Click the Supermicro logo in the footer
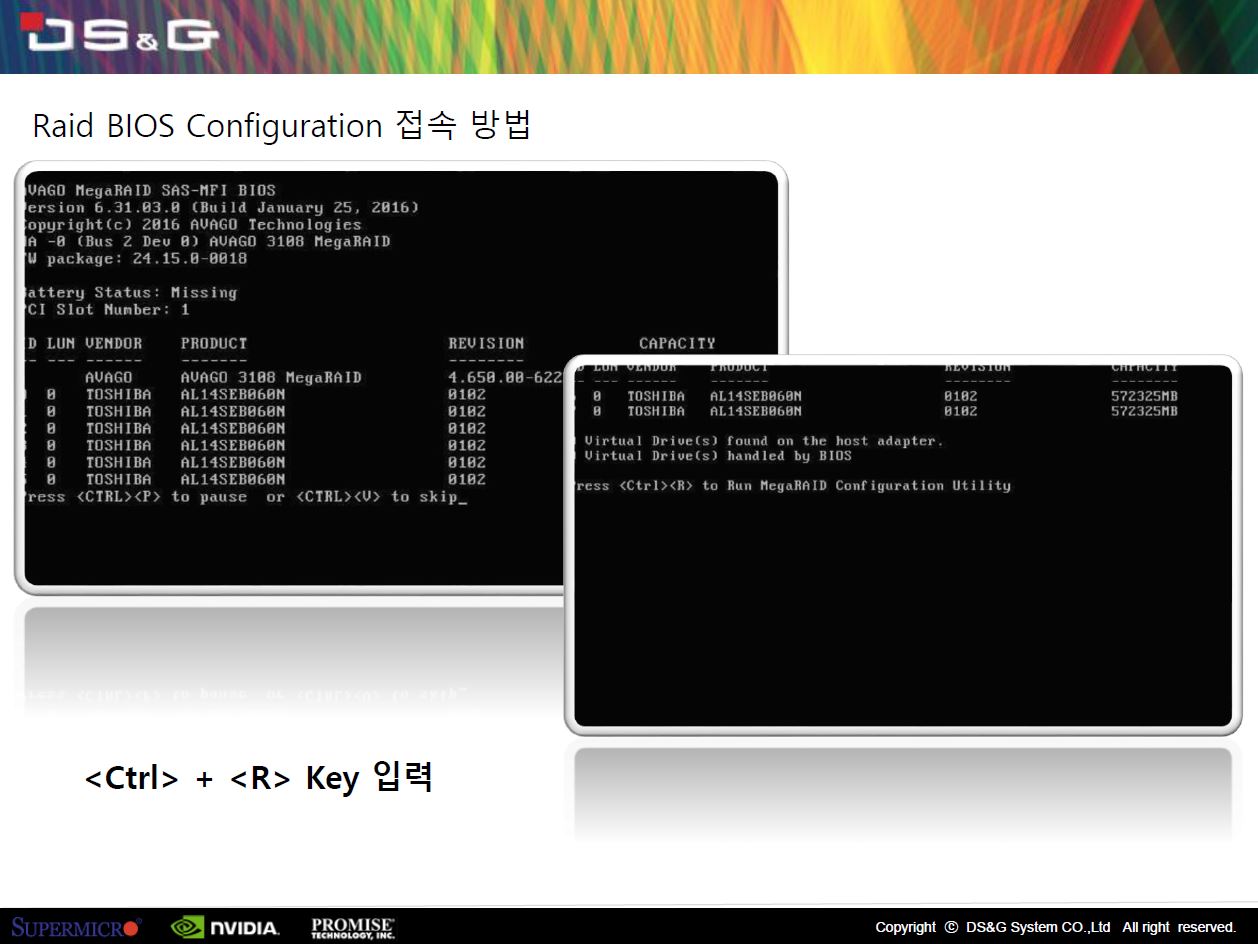The height and width of the screenshot is (944, 1258). click(76, 927)
